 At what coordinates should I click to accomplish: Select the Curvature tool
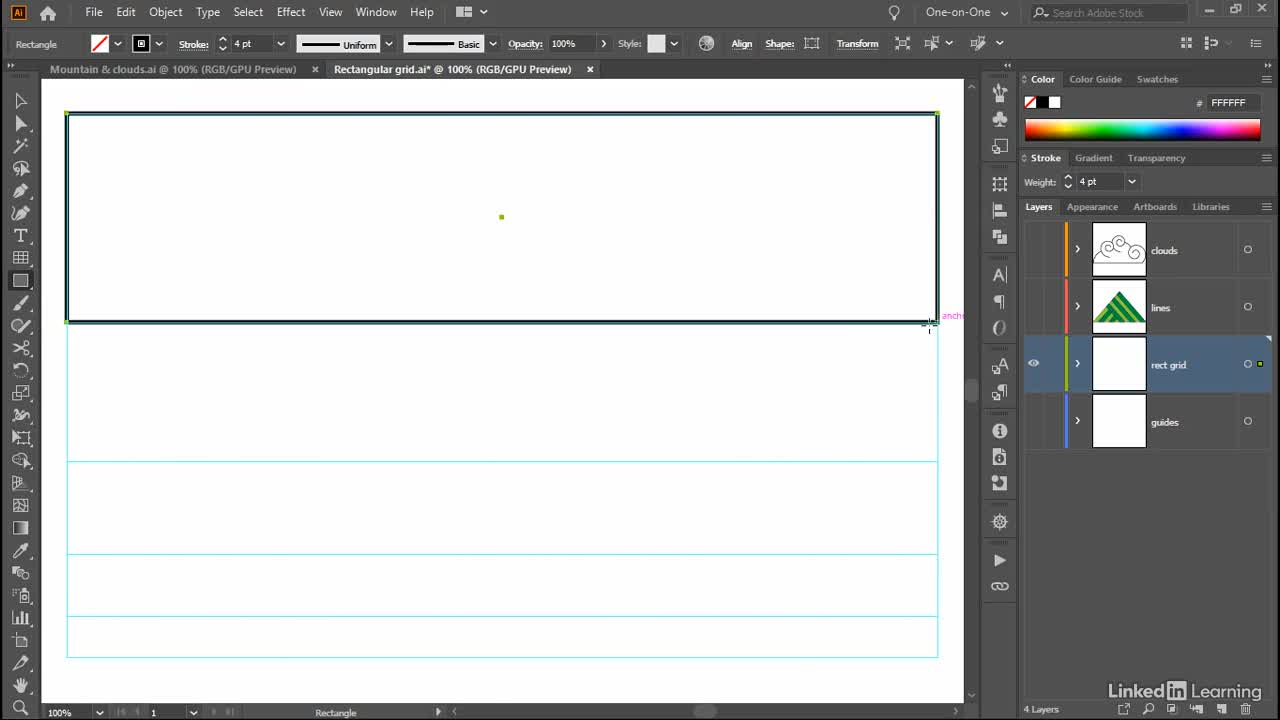[x=20, y=213]
